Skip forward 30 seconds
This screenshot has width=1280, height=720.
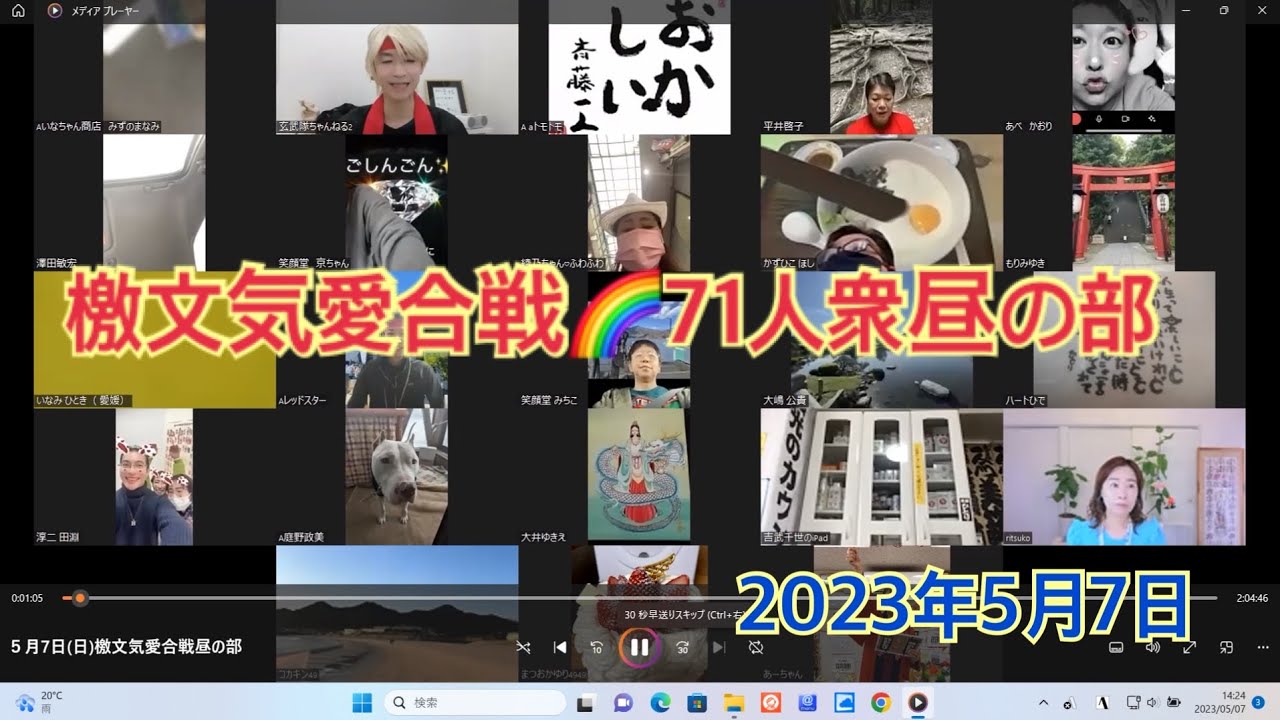682,647
